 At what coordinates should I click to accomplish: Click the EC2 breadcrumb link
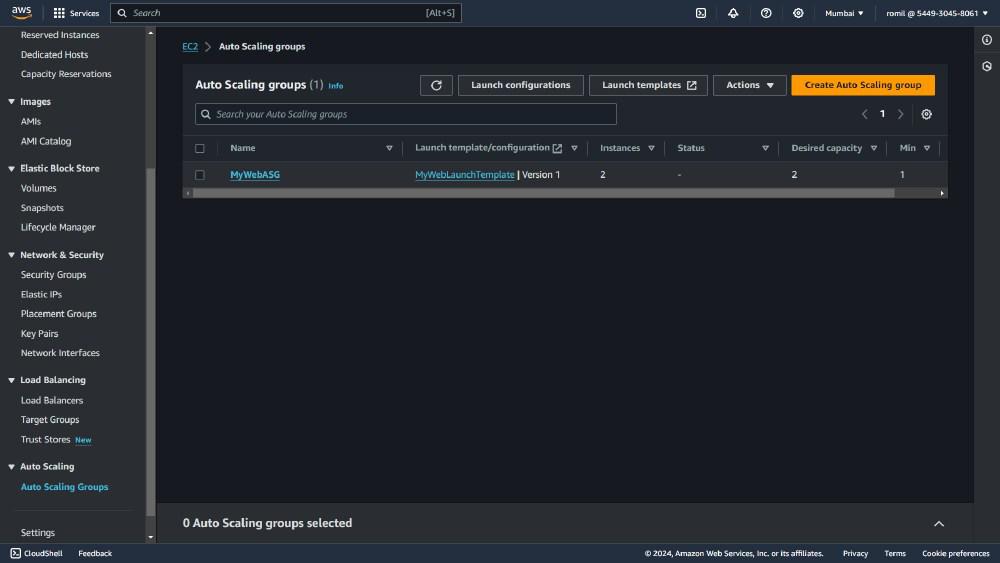pyautogui.click(x=190, y=47)
